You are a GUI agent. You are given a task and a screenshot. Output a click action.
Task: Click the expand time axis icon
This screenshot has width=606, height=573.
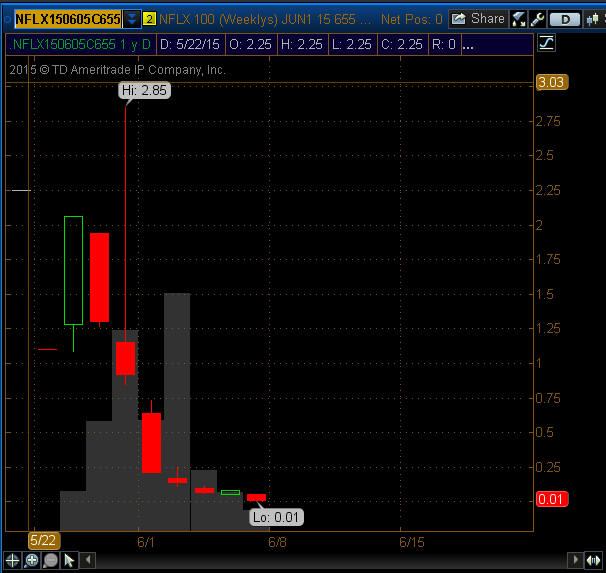coord(594,560)
